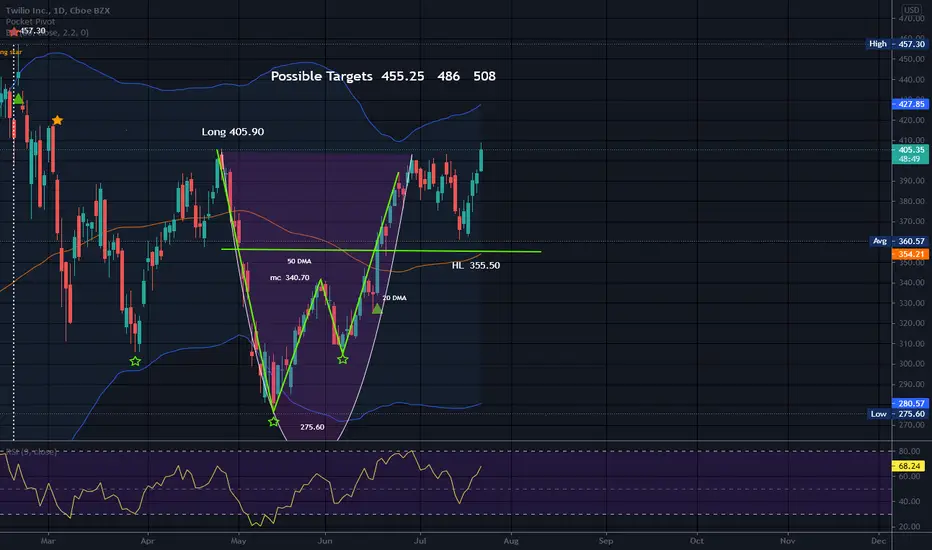Click the HL 355.50 annotation

pyautogui.click(x=476, y=265)
